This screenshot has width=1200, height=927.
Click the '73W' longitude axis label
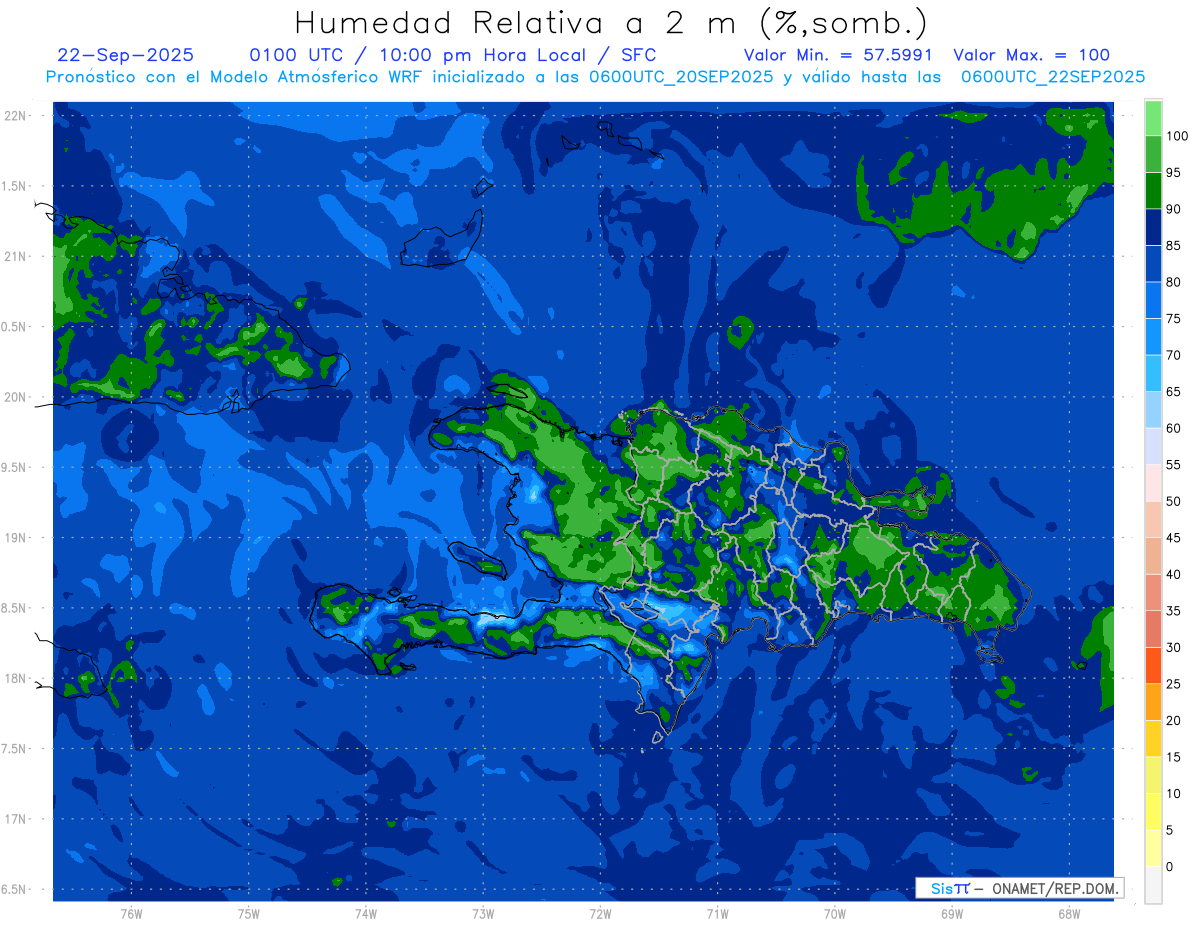pos(483,913)
